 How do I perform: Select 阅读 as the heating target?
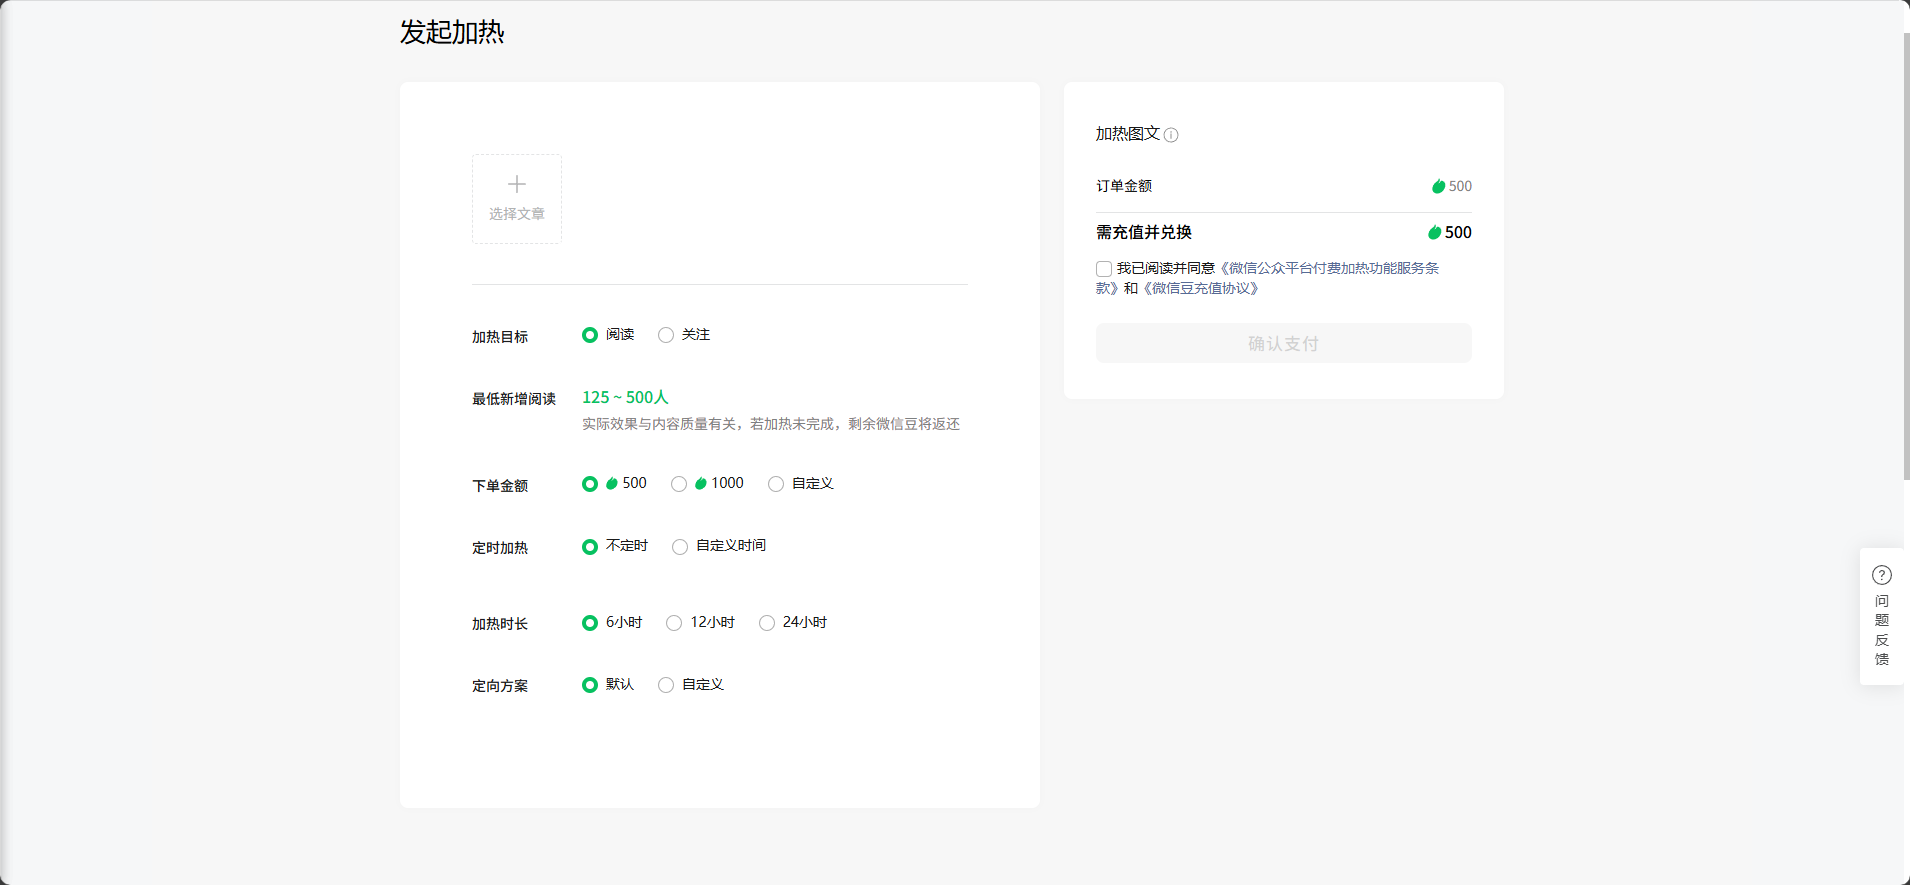pyautogui.click(x=590, y=335)
